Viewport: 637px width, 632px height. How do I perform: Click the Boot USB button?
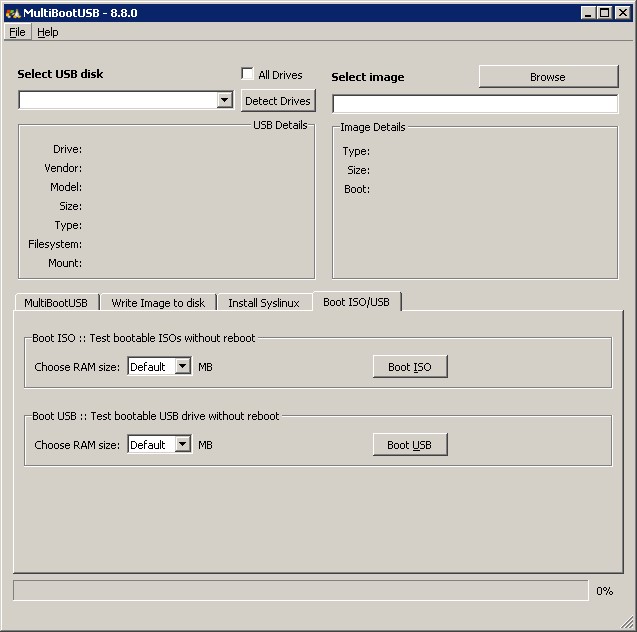pyautogui.click(x=409, y=445)
